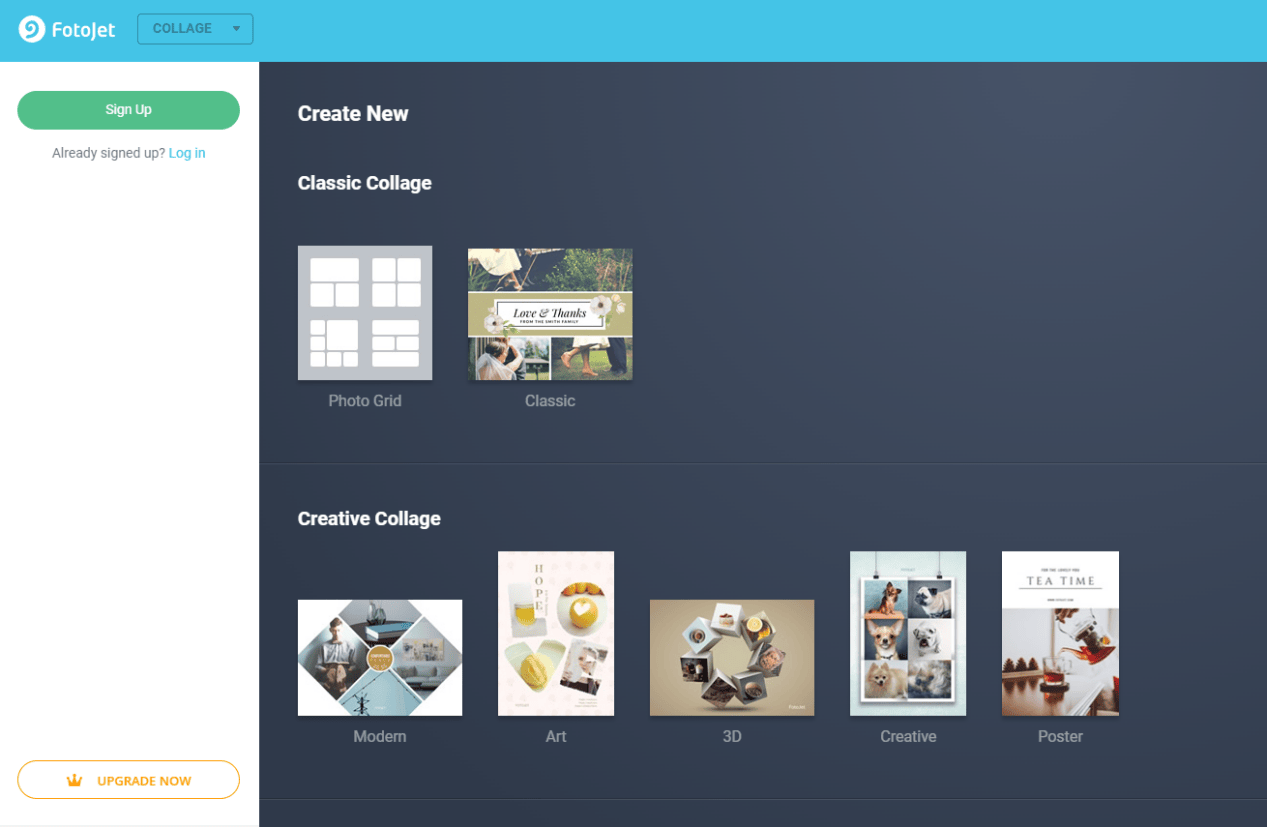Select the Creative collage thumbnail

point(908,633)
